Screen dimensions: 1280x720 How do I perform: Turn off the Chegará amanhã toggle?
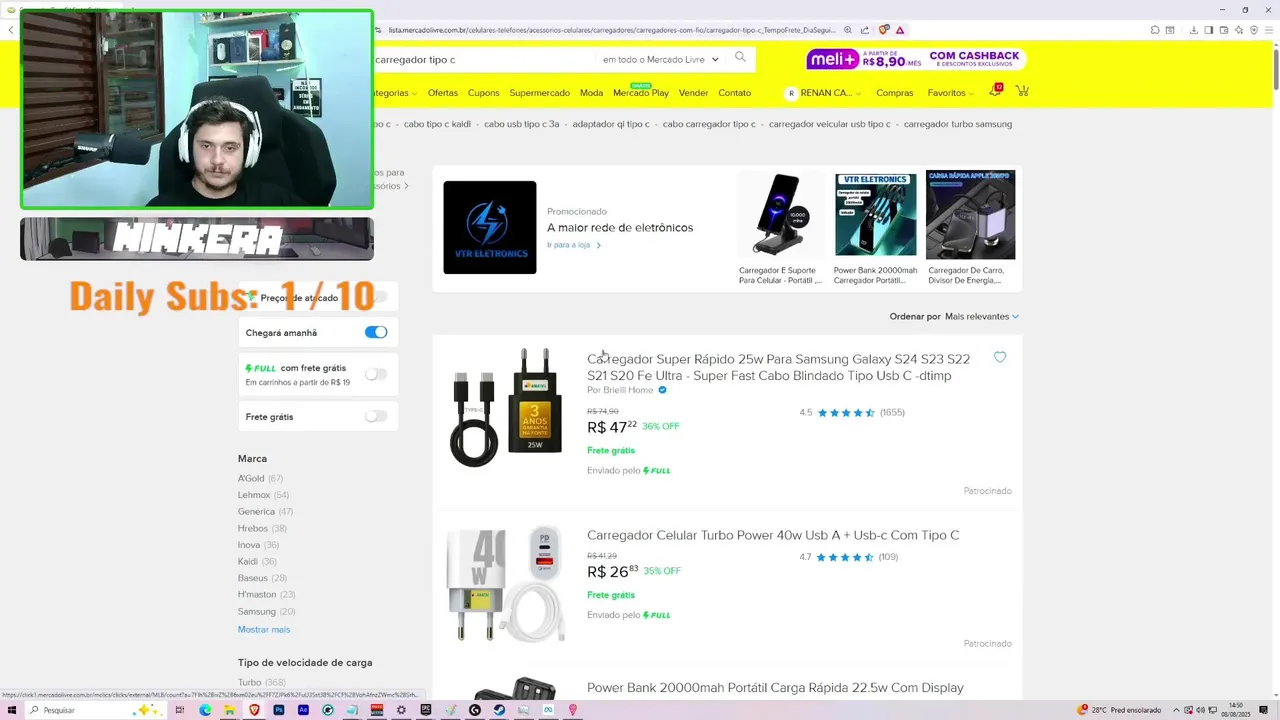click(376, 332)
